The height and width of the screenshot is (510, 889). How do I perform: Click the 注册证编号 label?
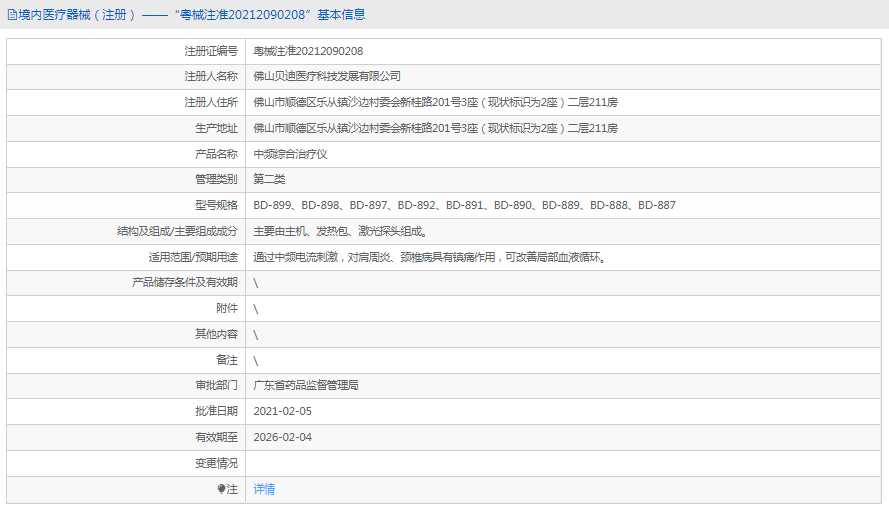pos(211,51)
